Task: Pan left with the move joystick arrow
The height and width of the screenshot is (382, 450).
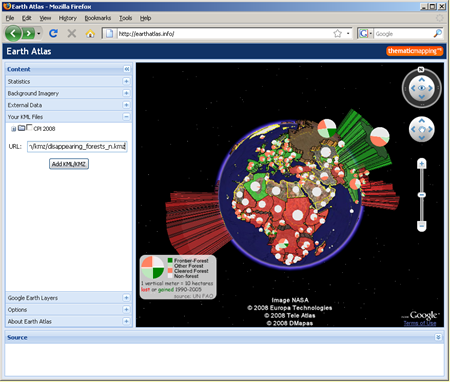Action: (413, 129)
